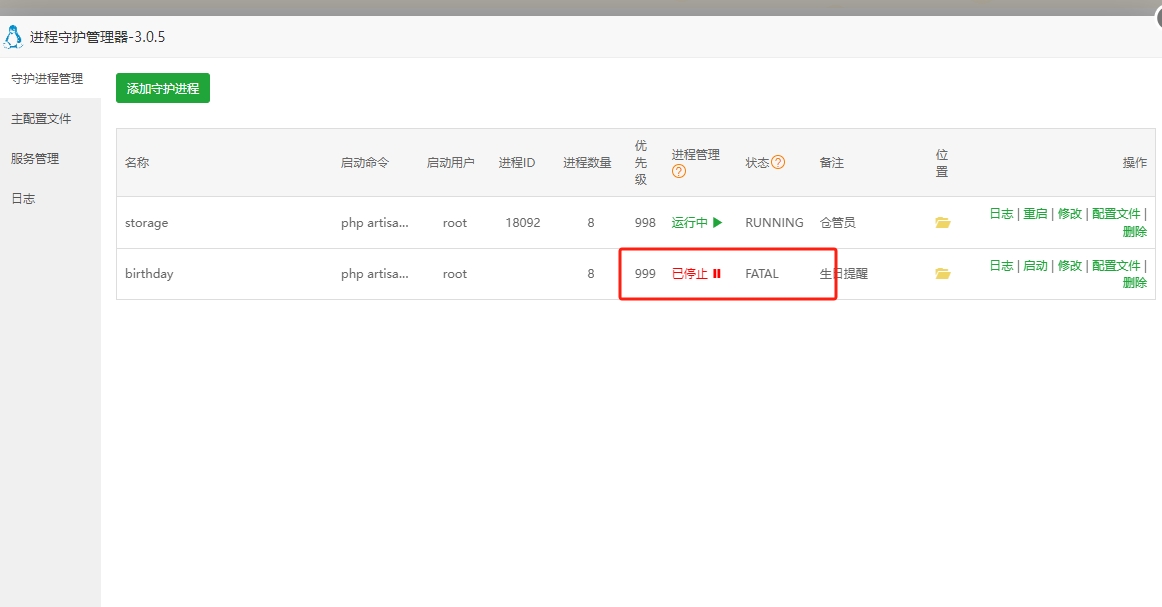Click root user in storage row
This screenshot has width=1162, height=607.
(455, 222)
